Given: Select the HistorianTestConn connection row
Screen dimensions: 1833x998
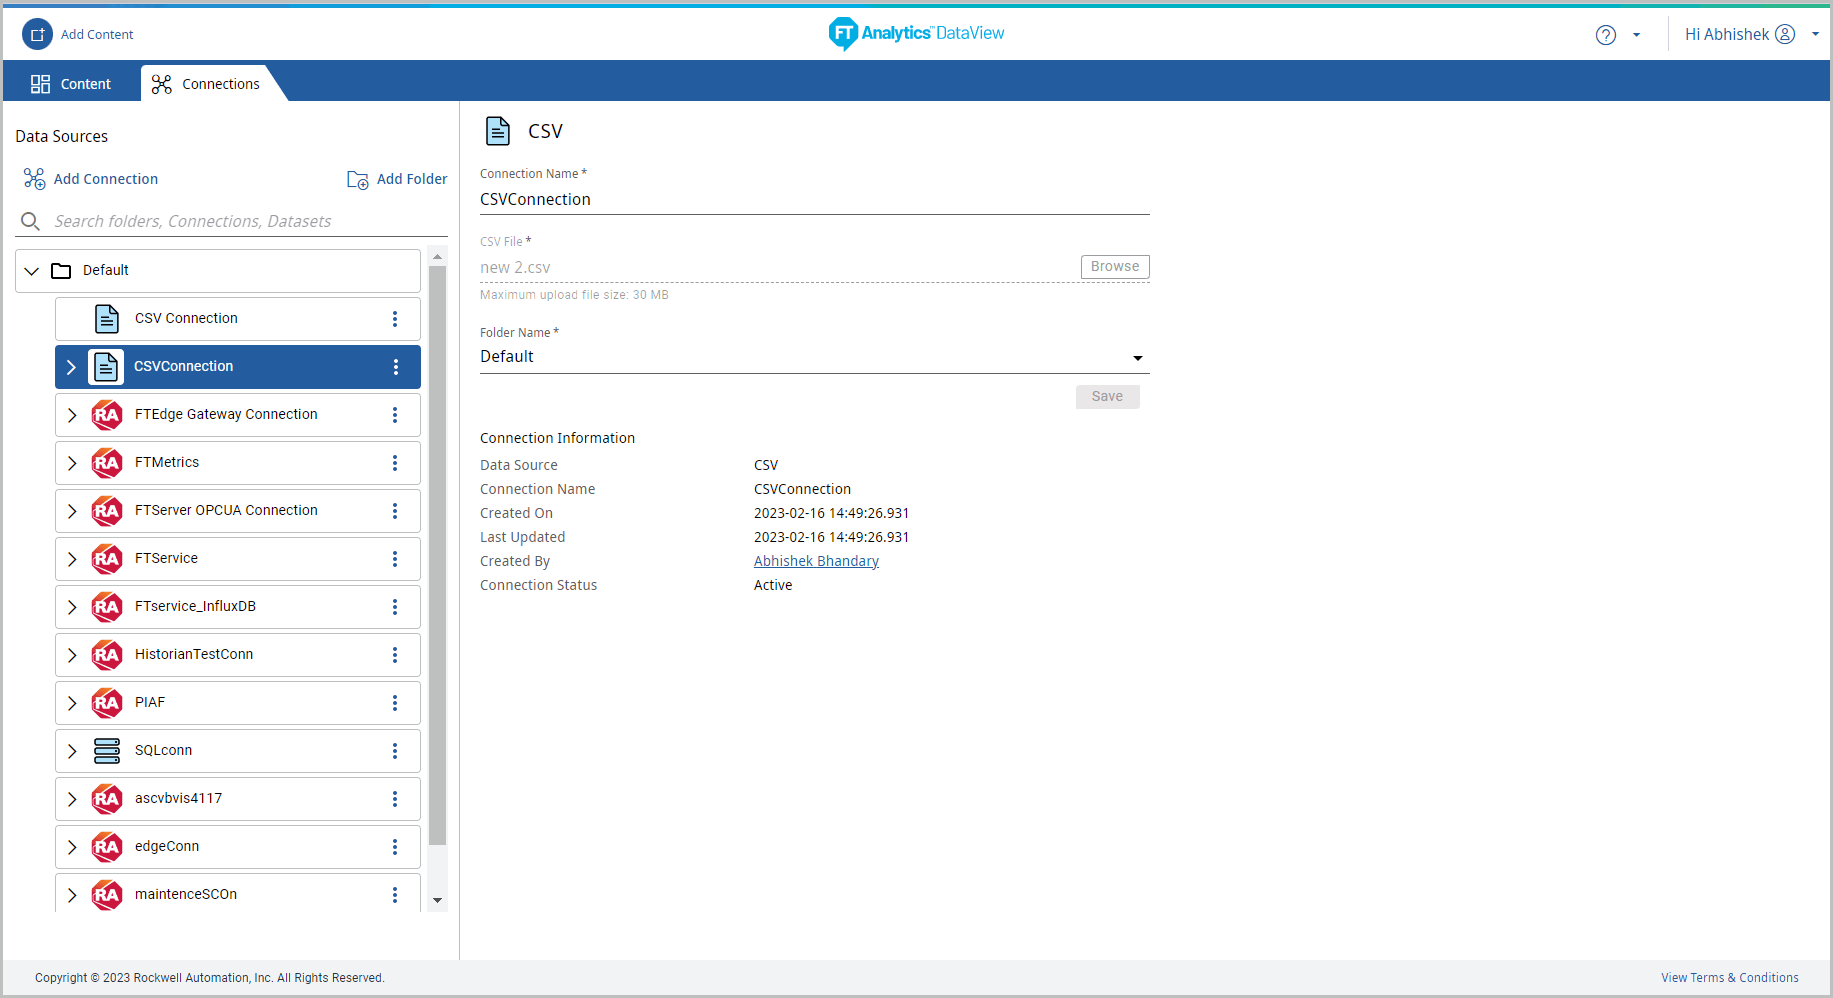Looking at the screenshot, I should 238,655.
